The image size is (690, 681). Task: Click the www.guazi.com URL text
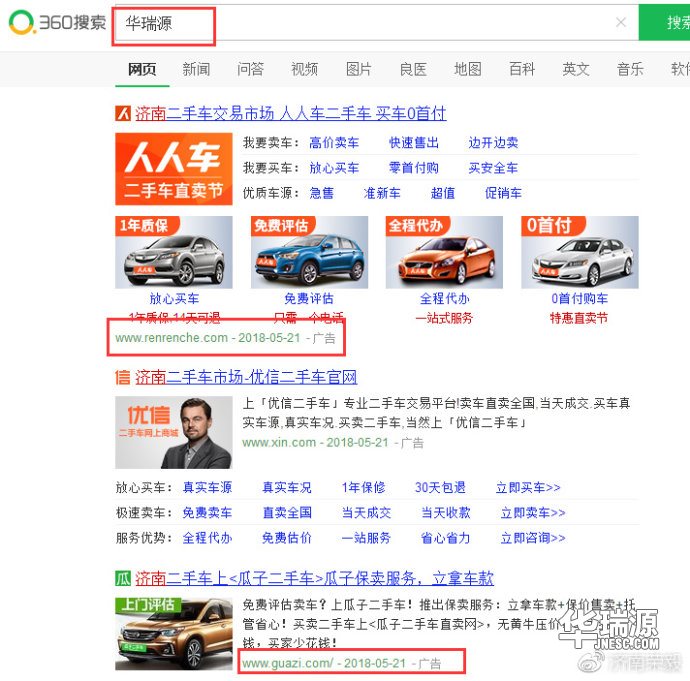tap(288, 663)
